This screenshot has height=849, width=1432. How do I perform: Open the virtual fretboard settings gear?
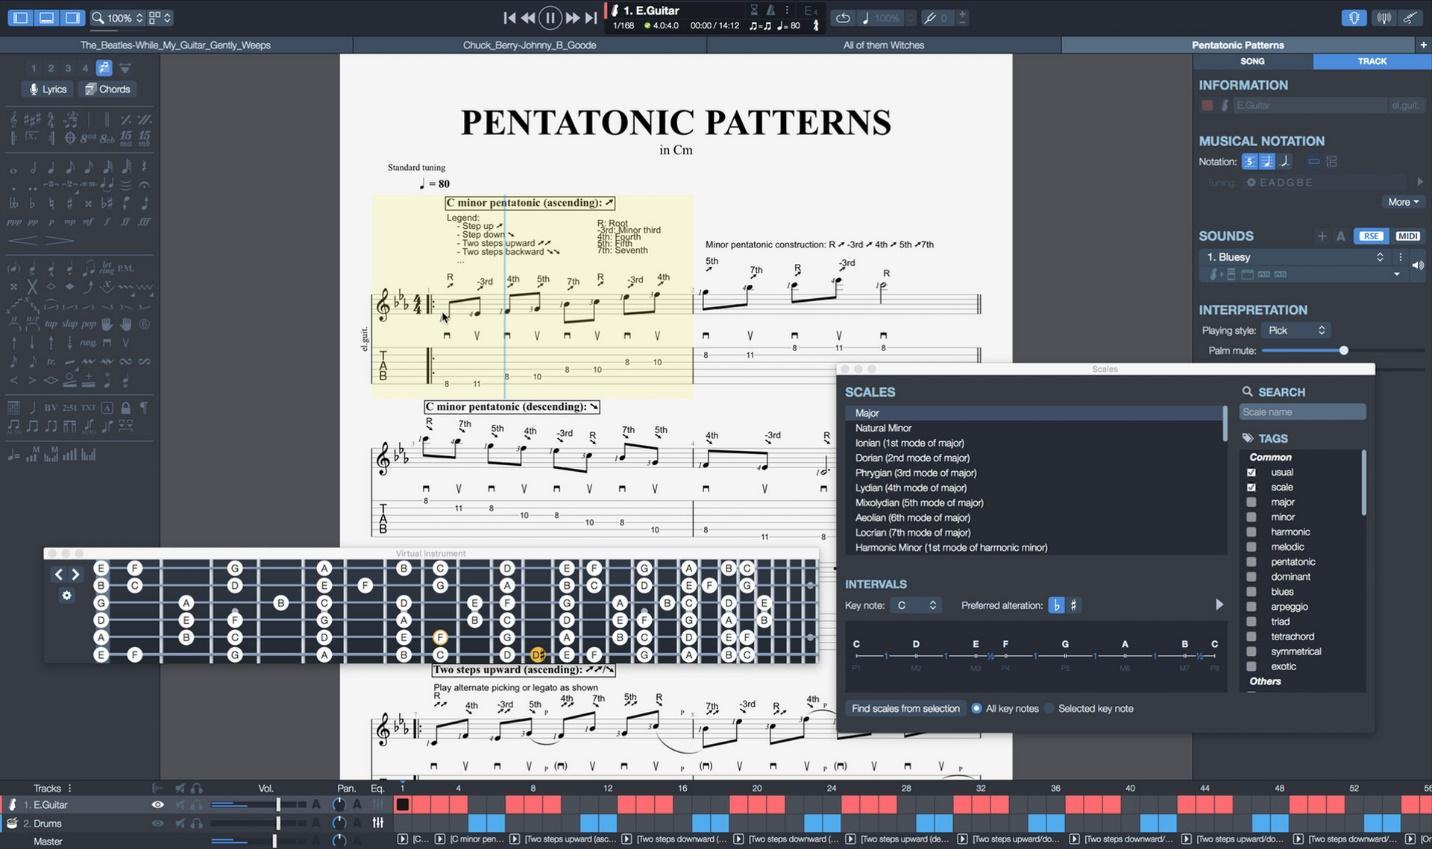(67, 595)
